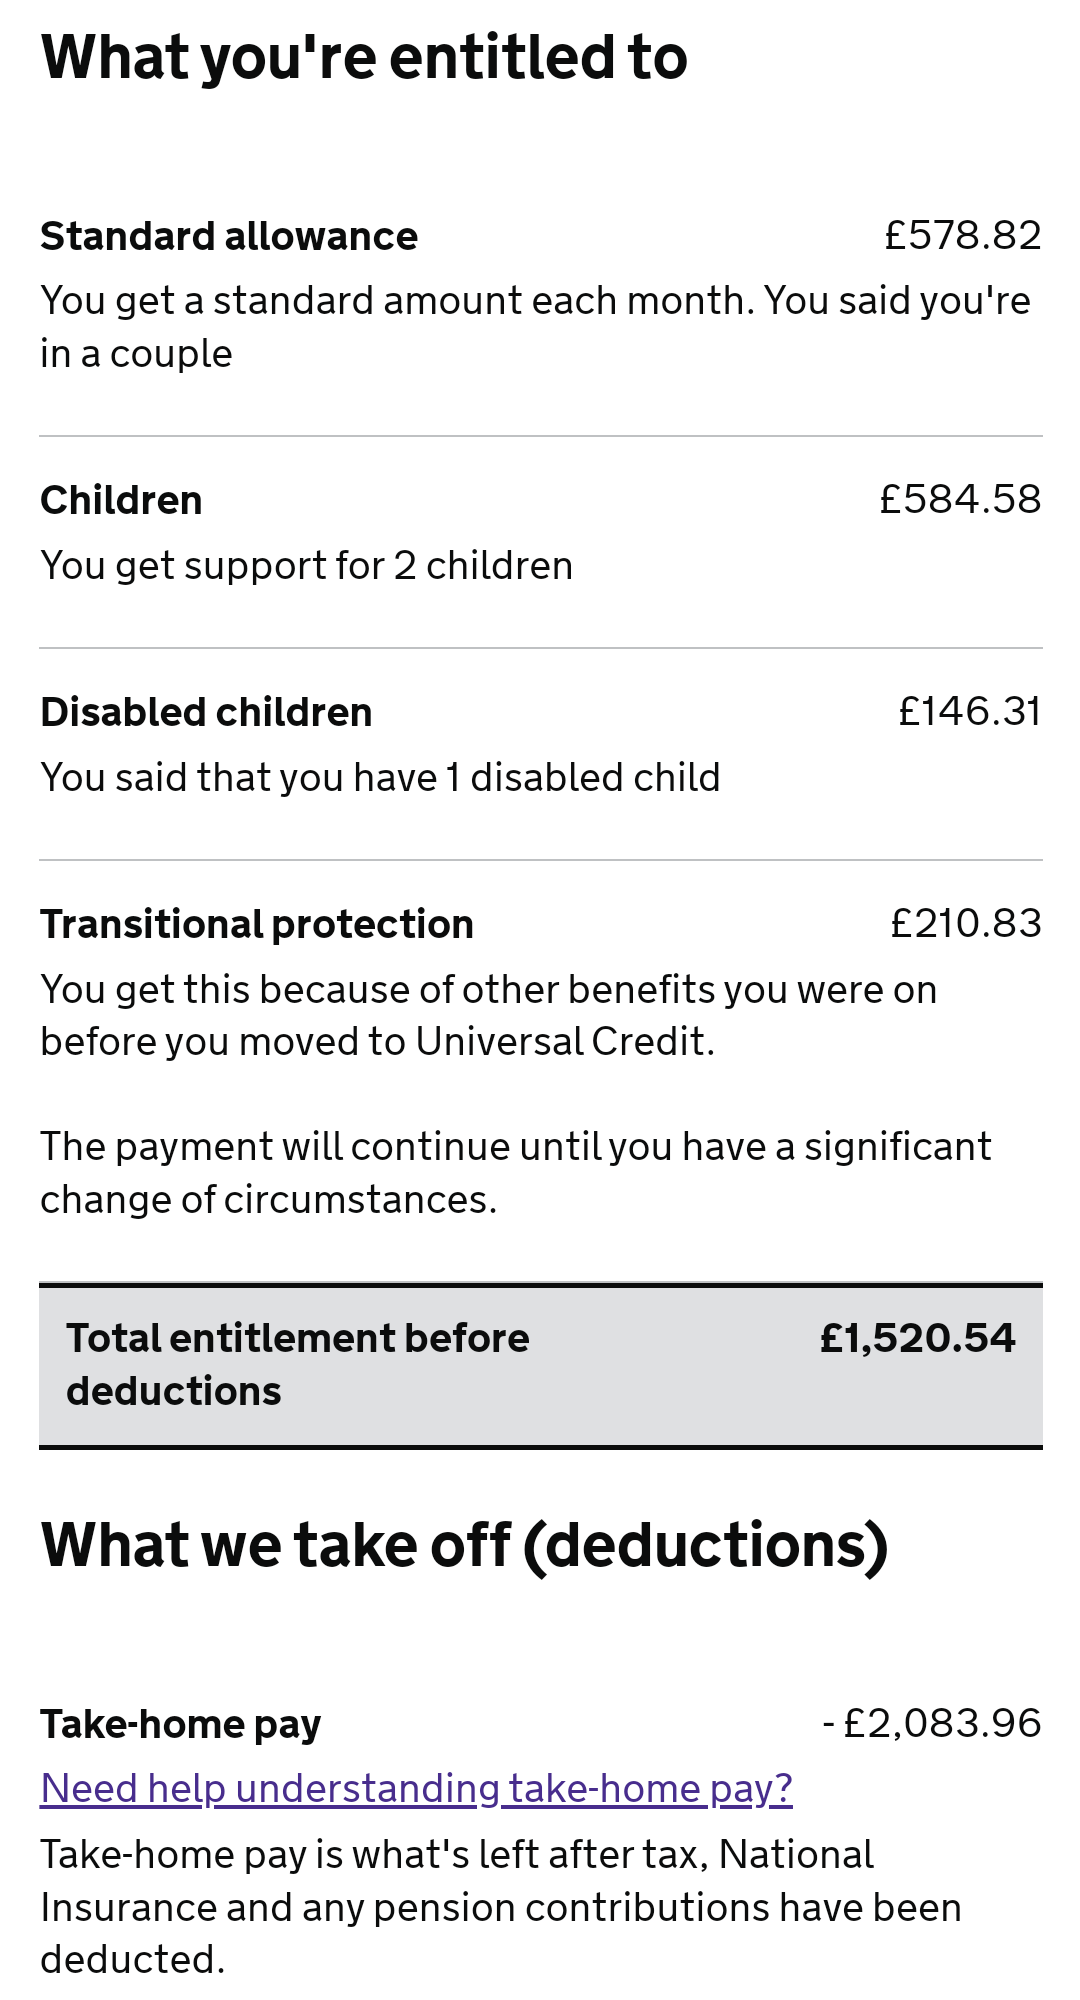Open the 'Need help understanding take-home pay?' link
Screen dimensions: 1080x2000
tap(416, 1788)
